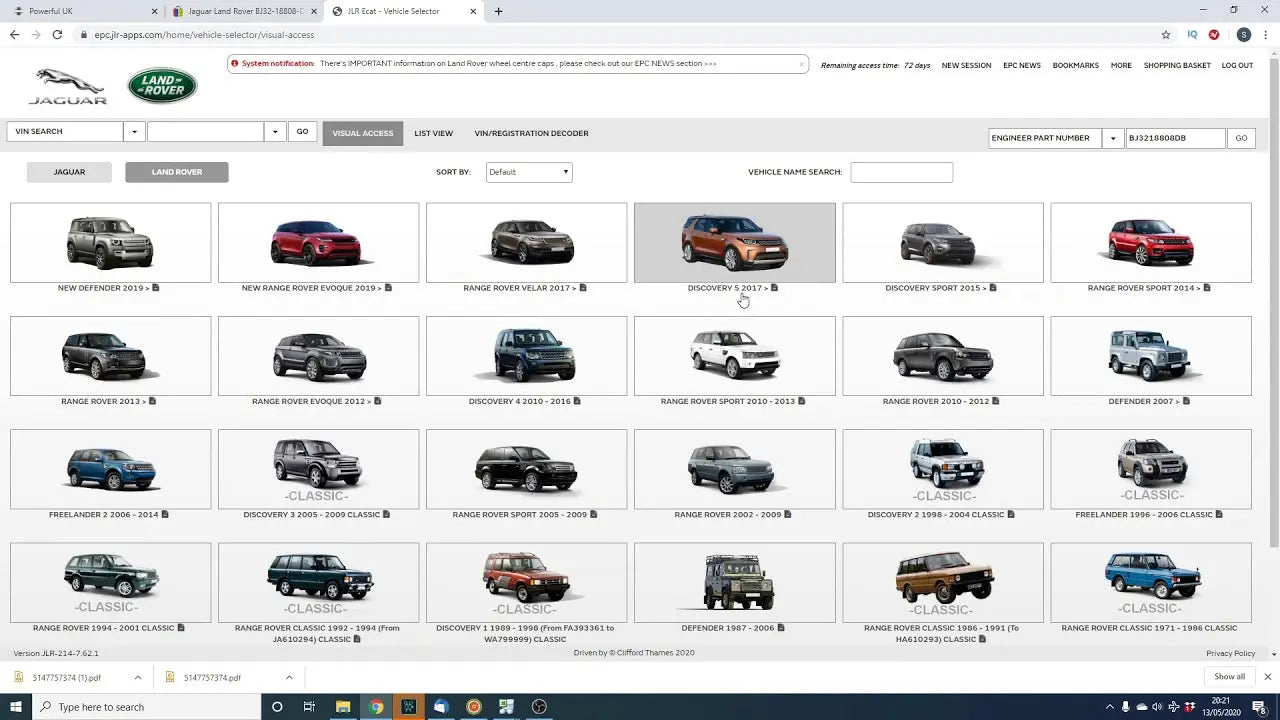The image size is (1280, 720).
Task: Expand the chevron next to 5147757374.pdf download
Action: (x=289, y=677)
